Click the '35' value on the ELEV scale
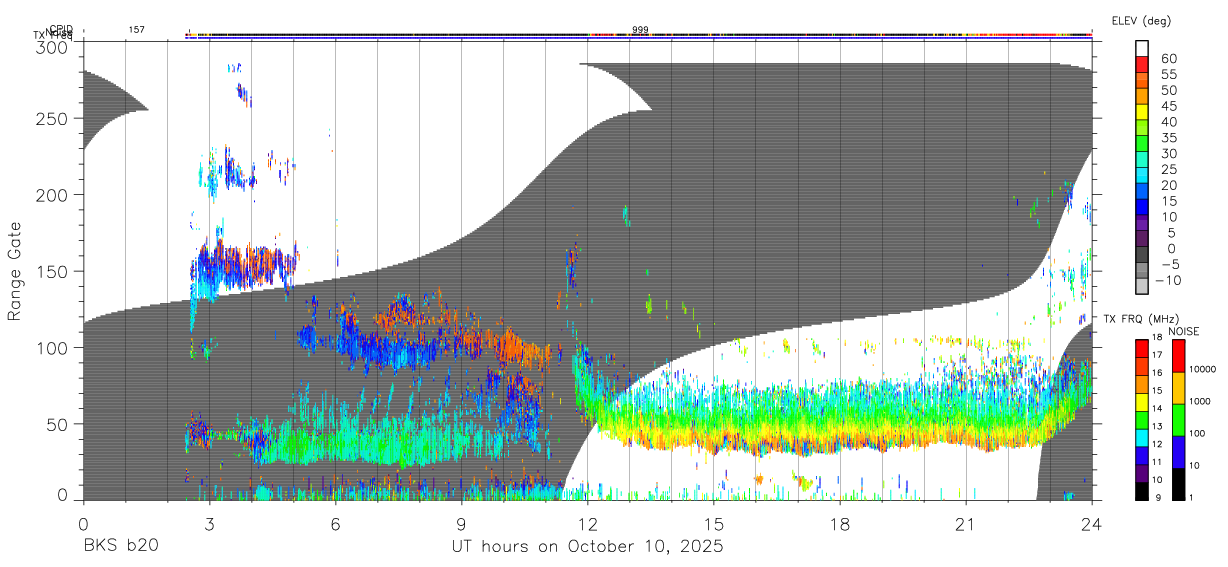The height and width of the screenshot is (567, 1228). click(1168, 137)
